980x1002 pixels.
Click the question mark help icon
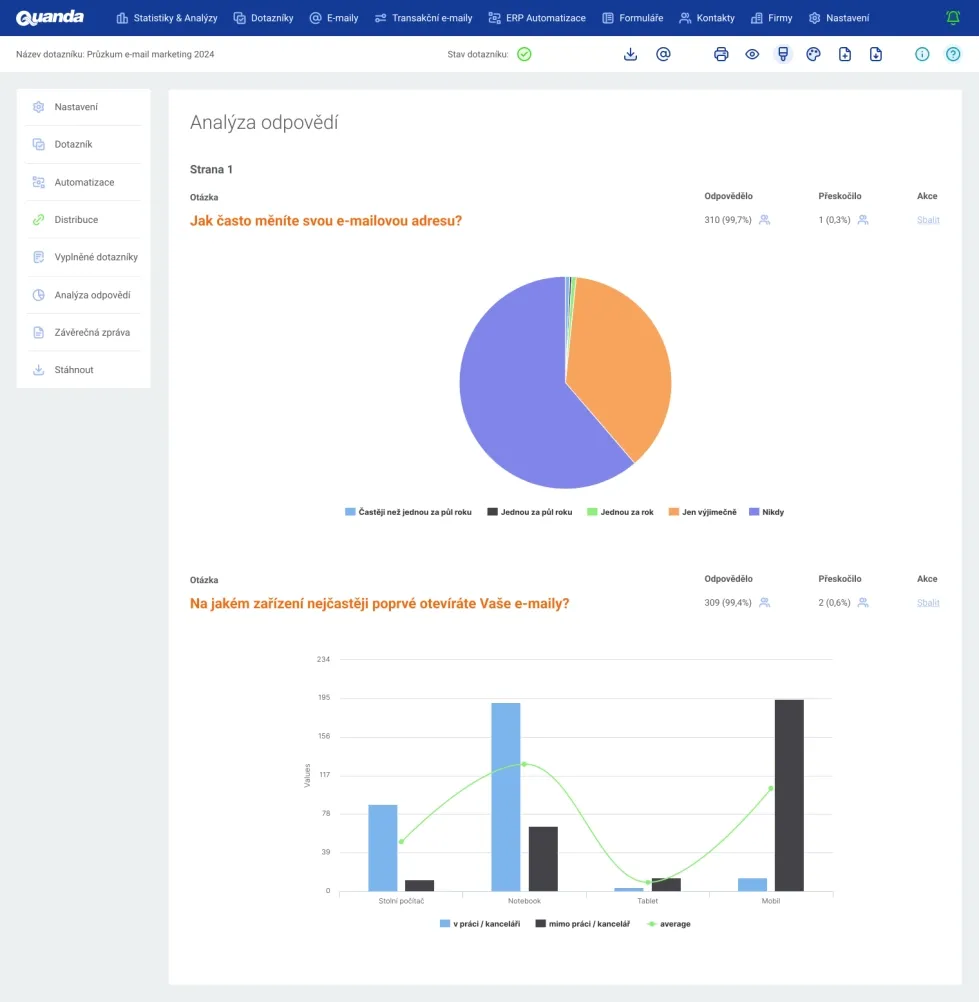click(953, 54)
